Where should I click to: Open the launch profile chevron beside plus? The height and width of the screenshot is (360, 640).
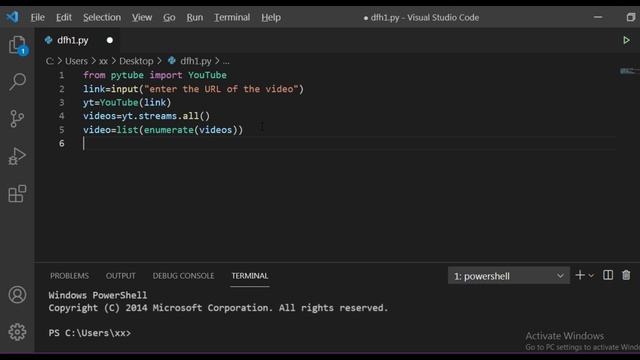591,276
